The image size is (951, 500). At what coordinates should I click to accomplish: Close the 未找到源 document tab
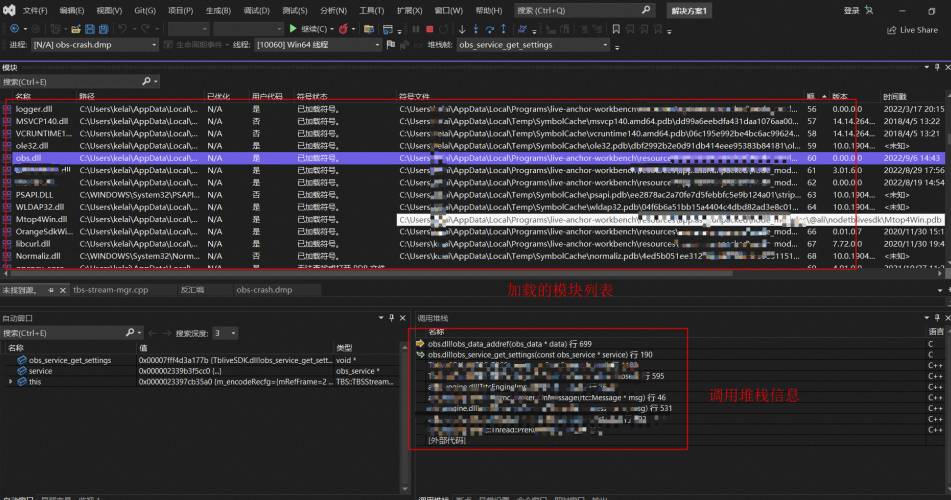(62, 290)
